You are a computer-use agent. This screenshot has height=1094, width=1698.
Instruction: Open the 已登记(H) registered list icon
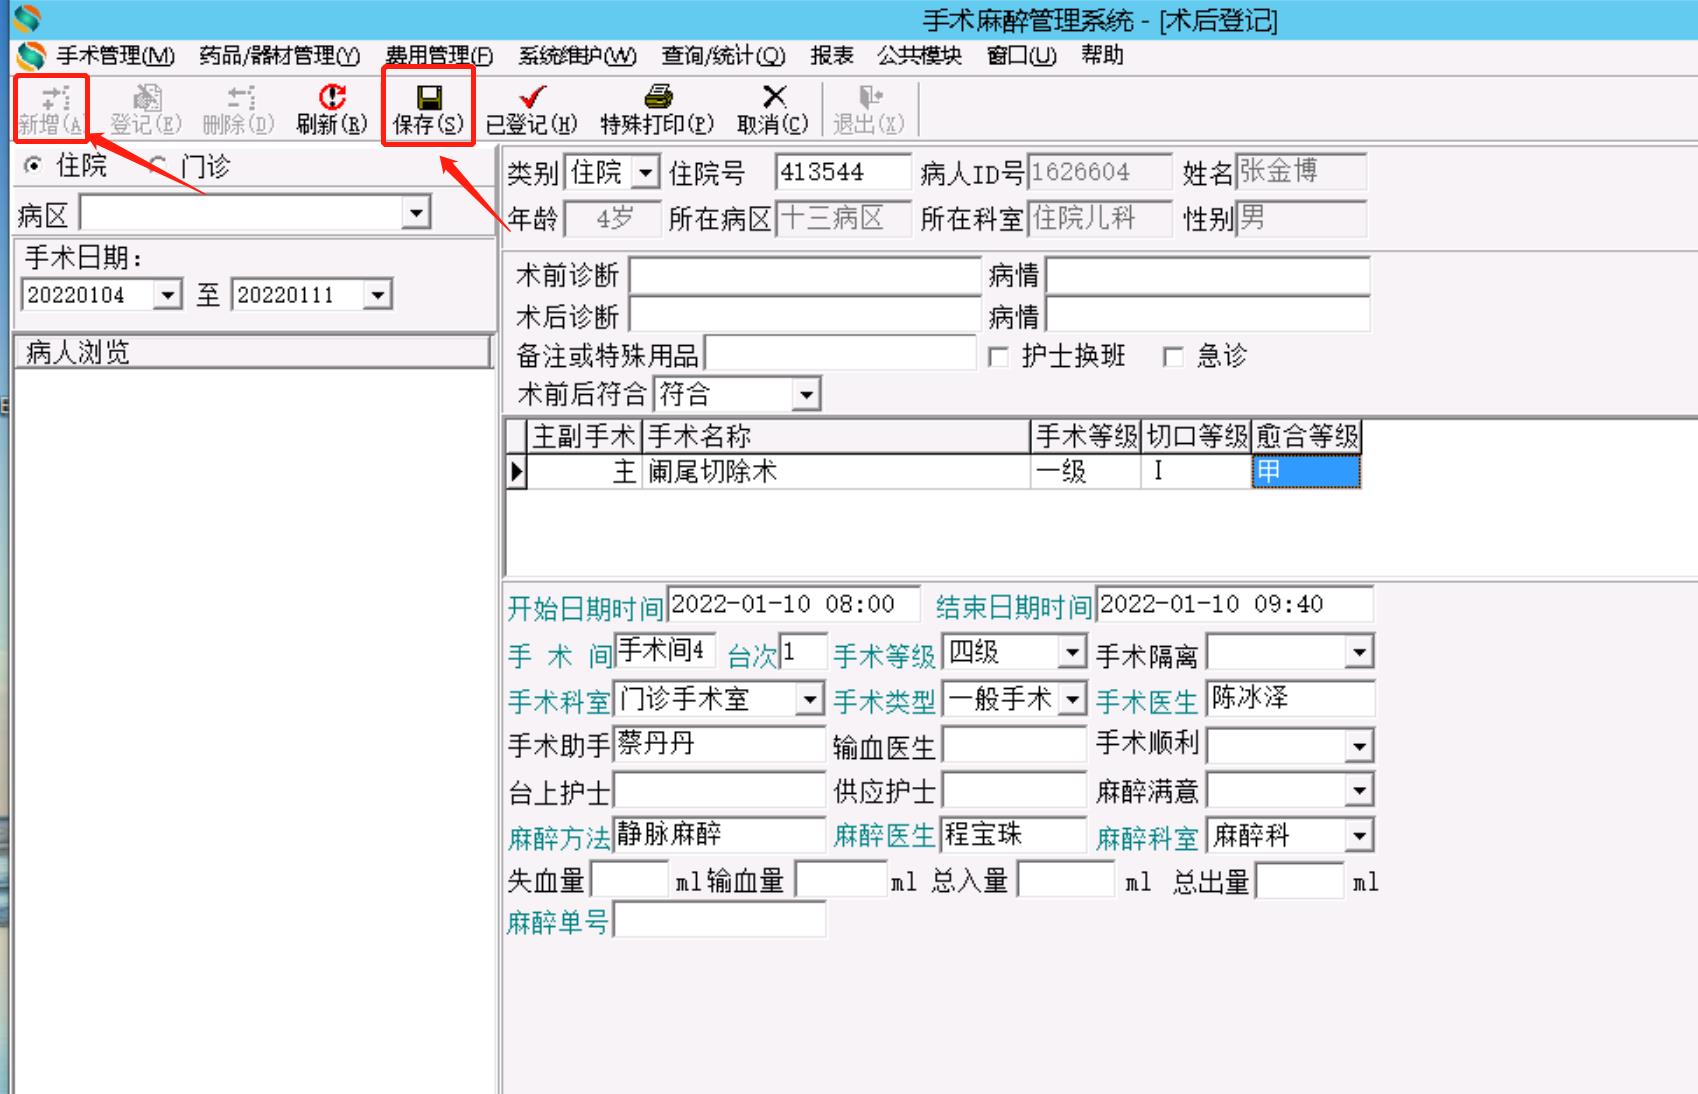point(531,109)
